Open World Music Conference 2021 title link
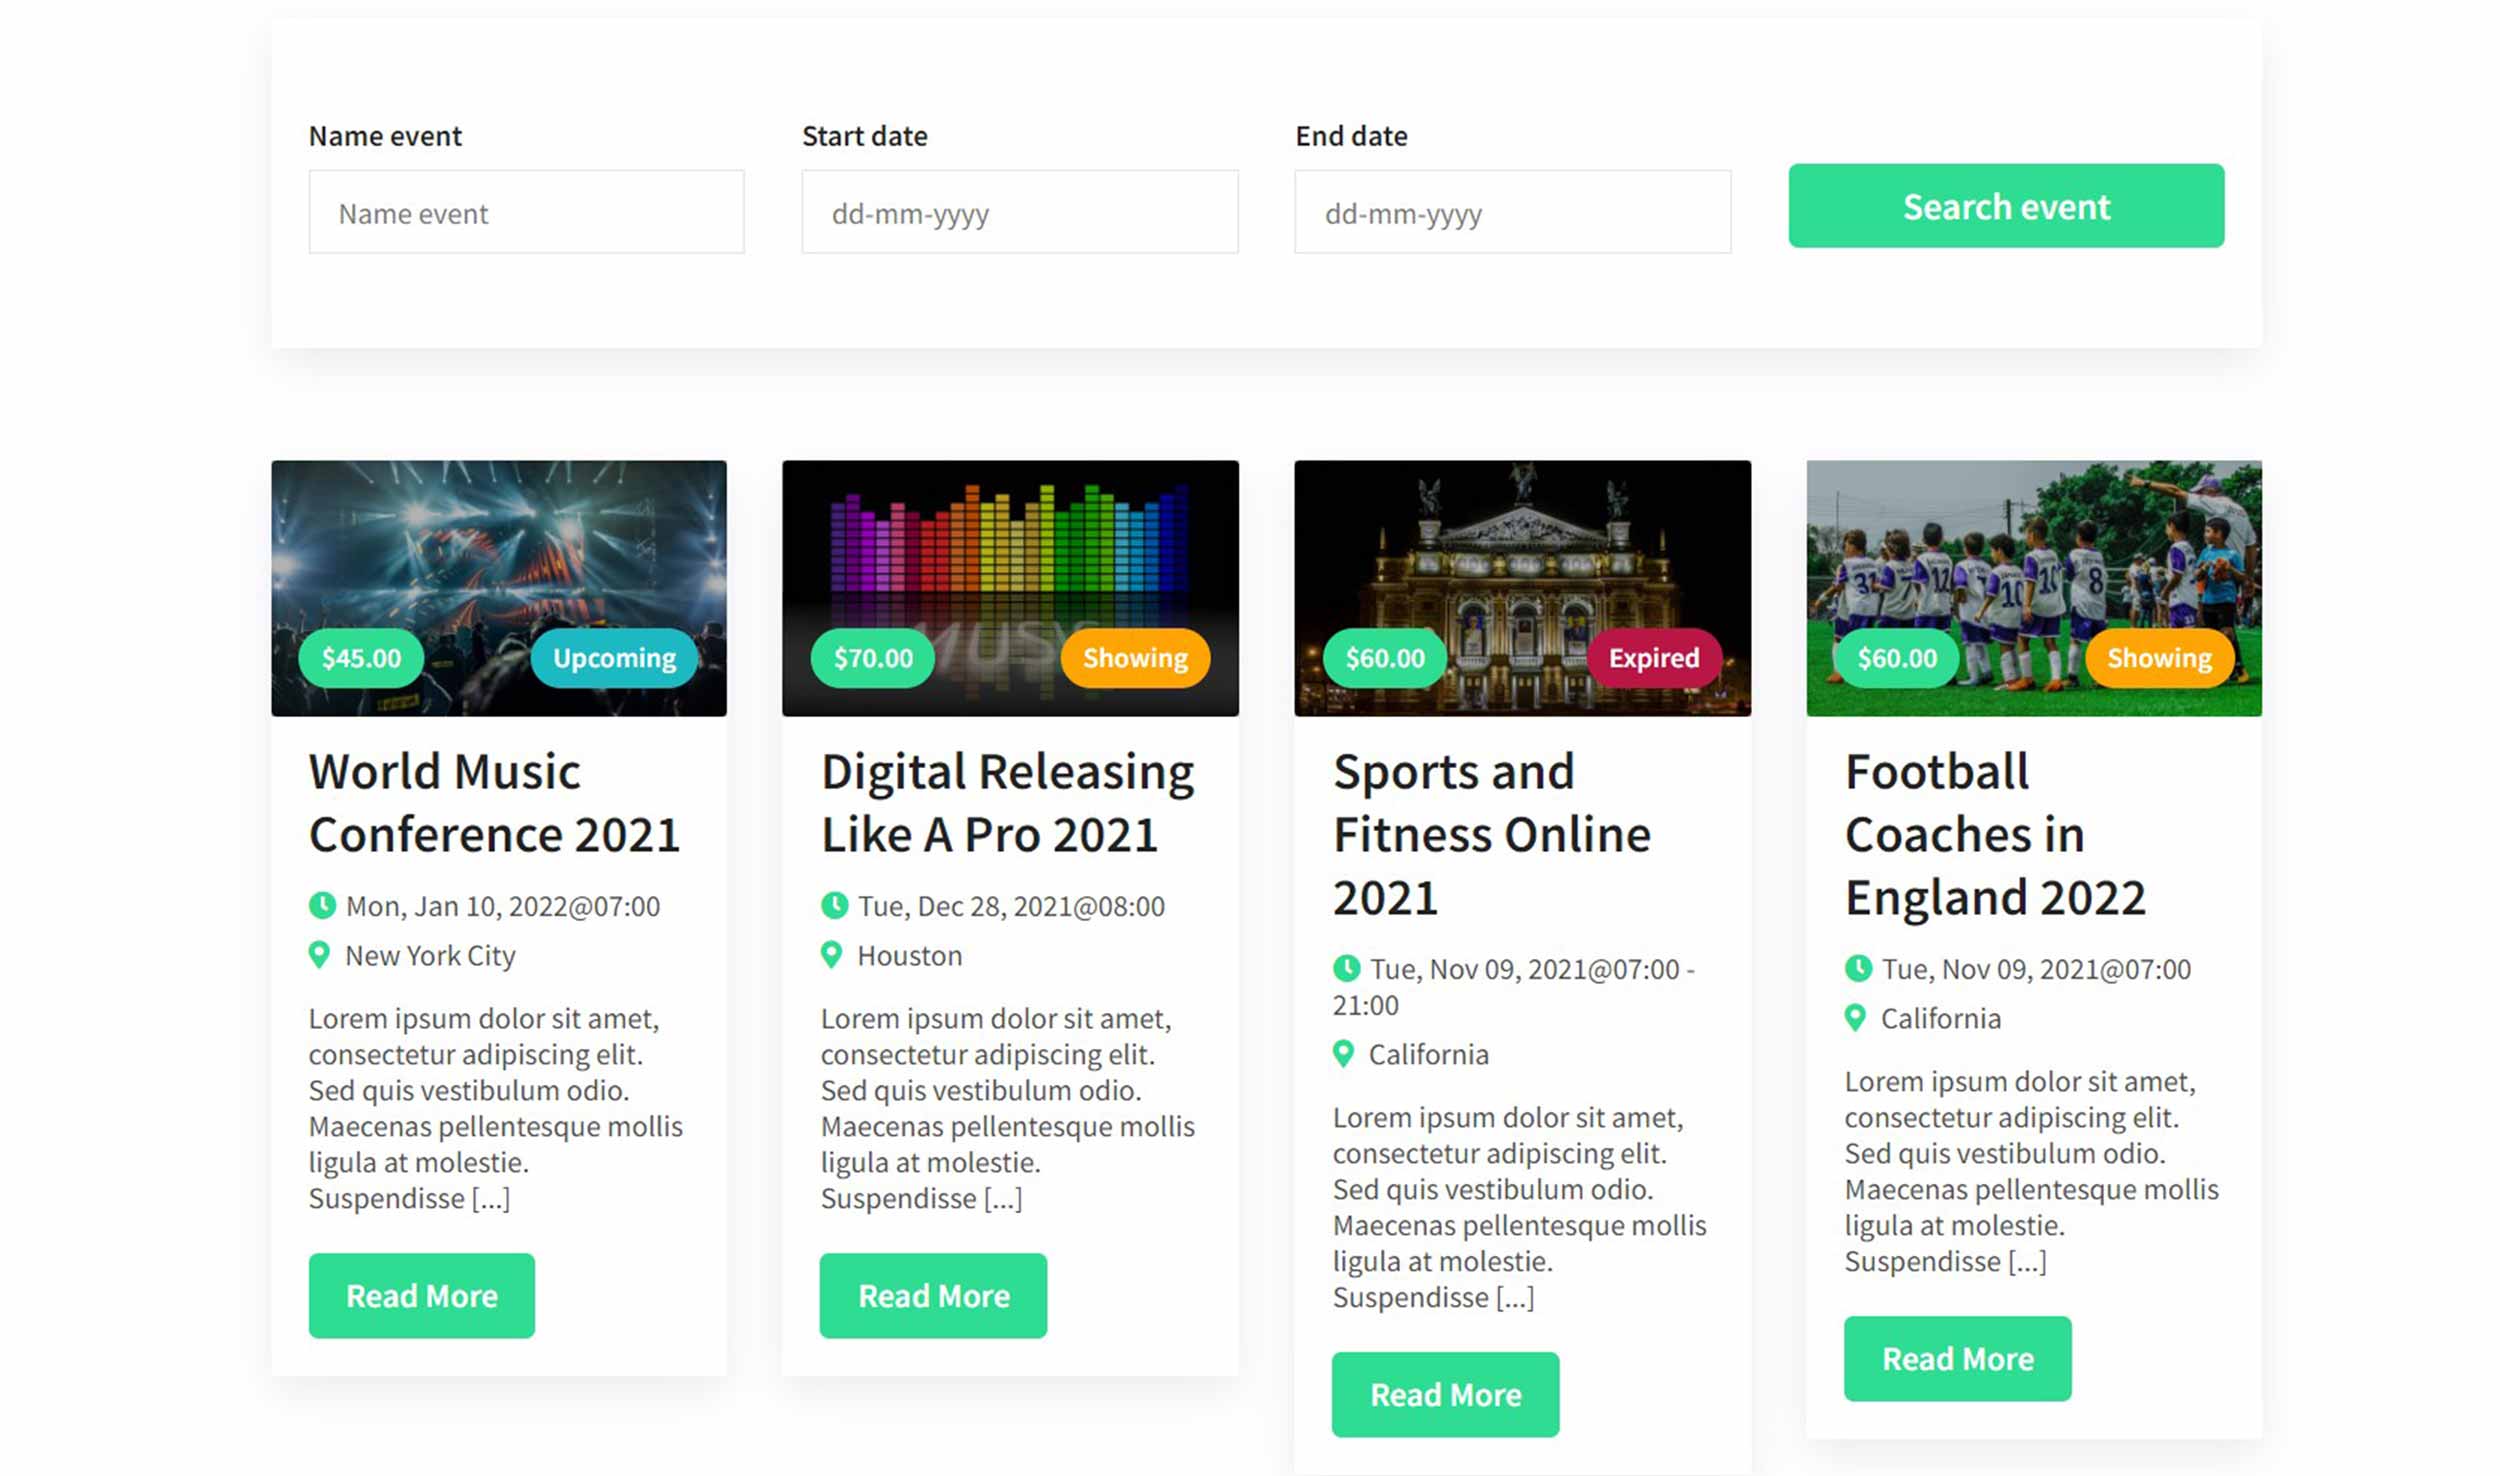Viewport: 2500px width, 1476px height. [x=494, y=803]
